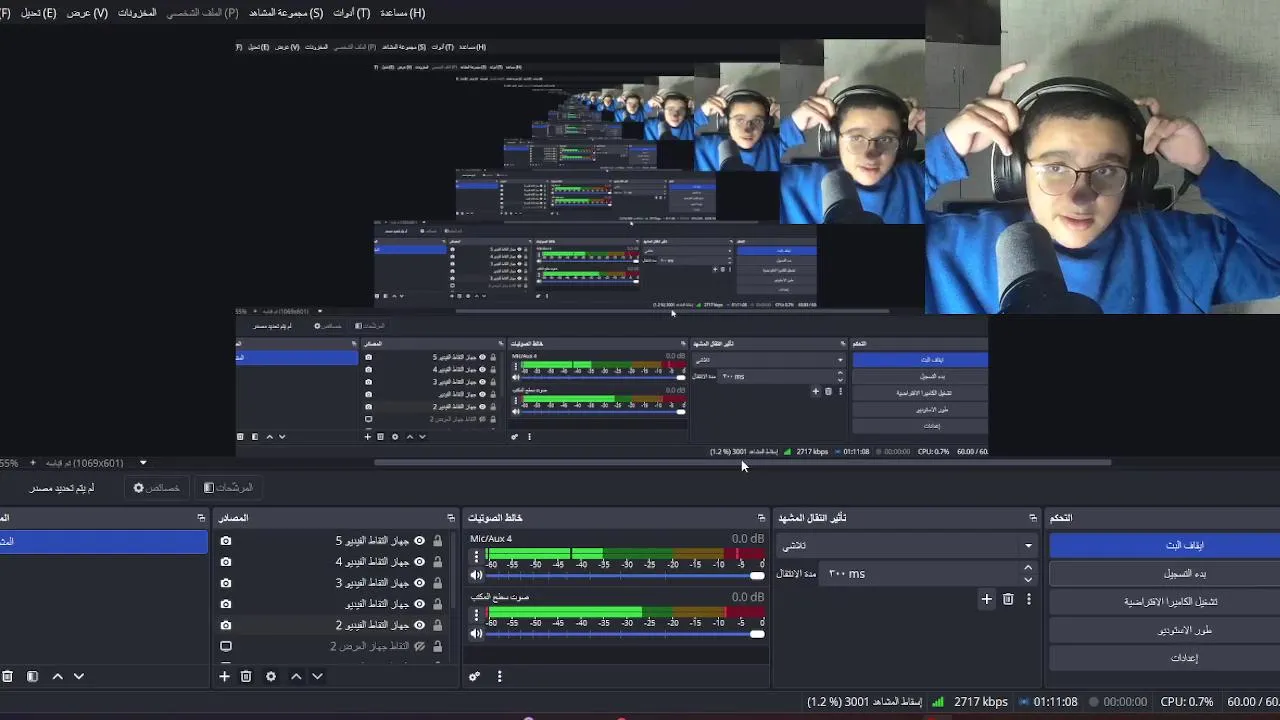Hide جهاز التقاط الفيديو 3 with eye icon
This screenshot has height=720, width=1280.
tap(420, 583)
